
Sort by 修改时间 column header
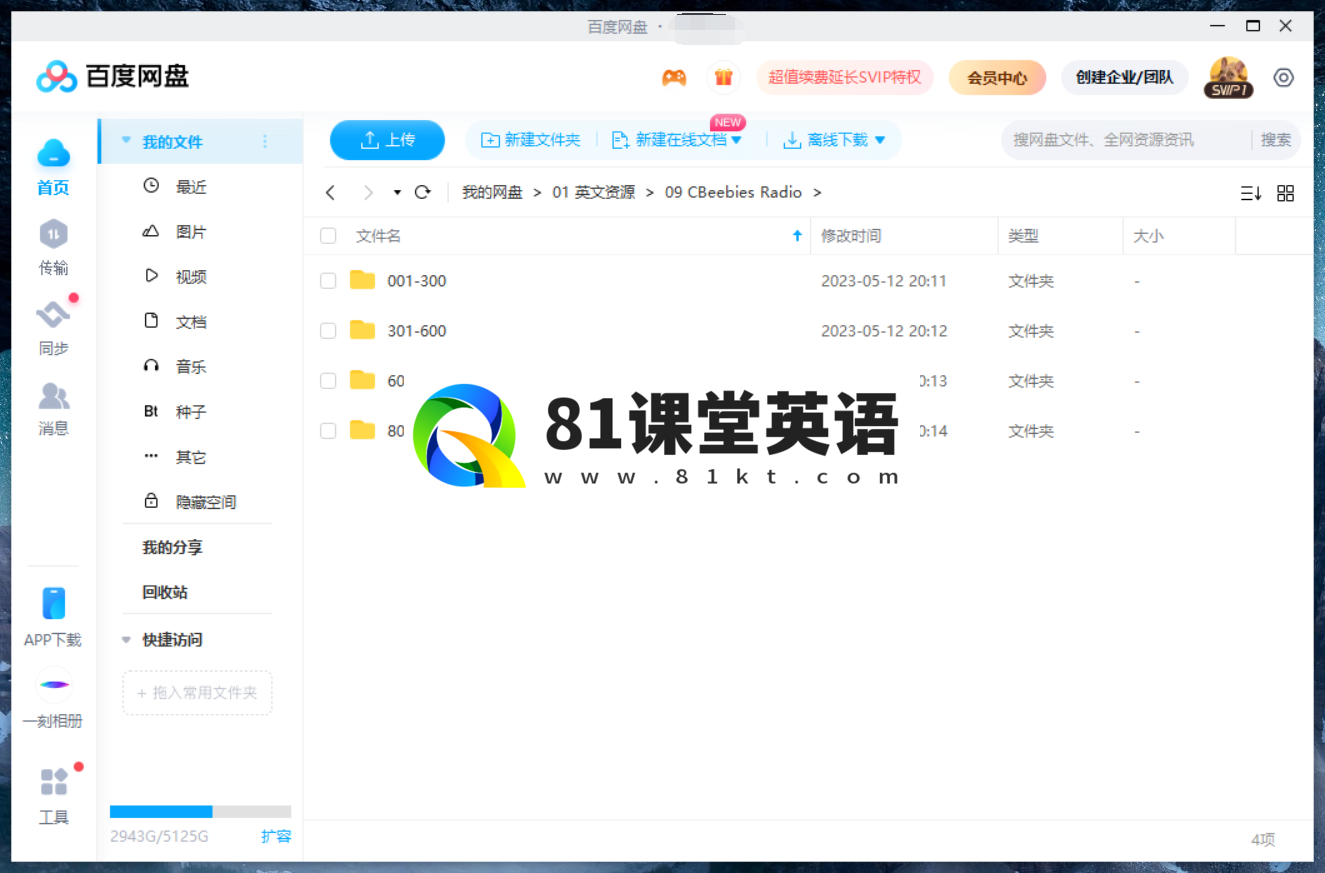pos(851,236)
